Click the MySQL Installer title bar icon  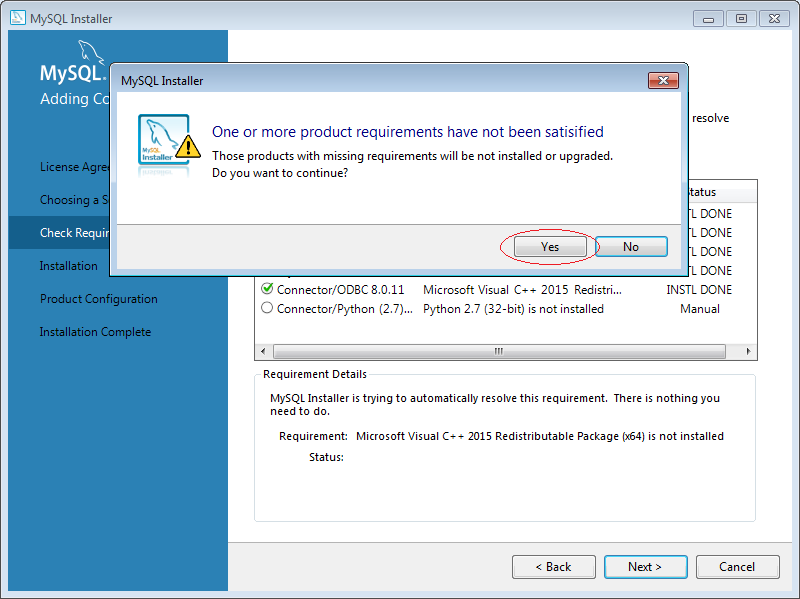coord(17,18)
